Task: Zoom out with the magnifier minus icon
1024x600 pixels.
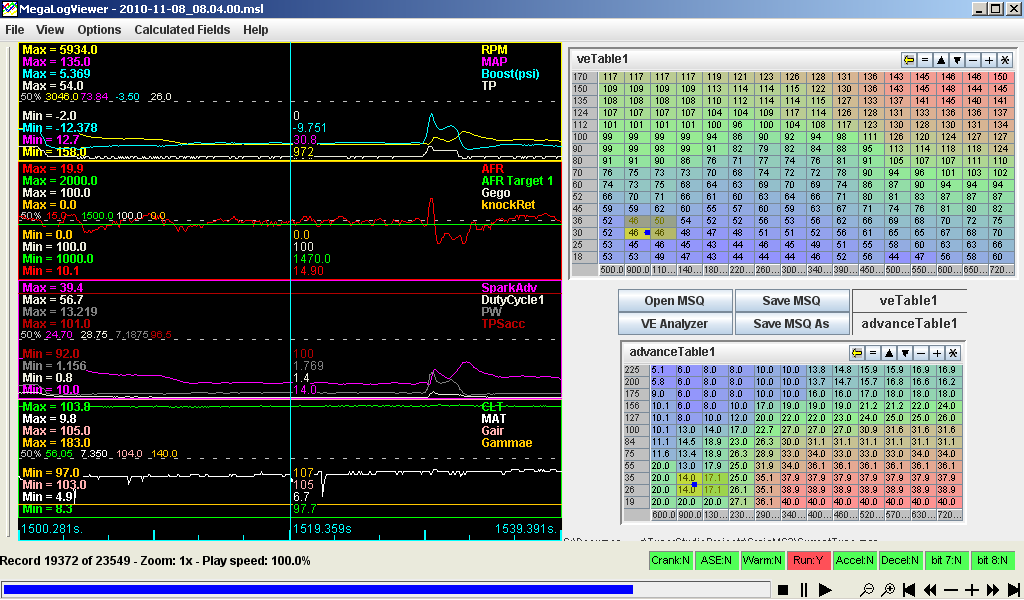Action: [x=867, y=590]
